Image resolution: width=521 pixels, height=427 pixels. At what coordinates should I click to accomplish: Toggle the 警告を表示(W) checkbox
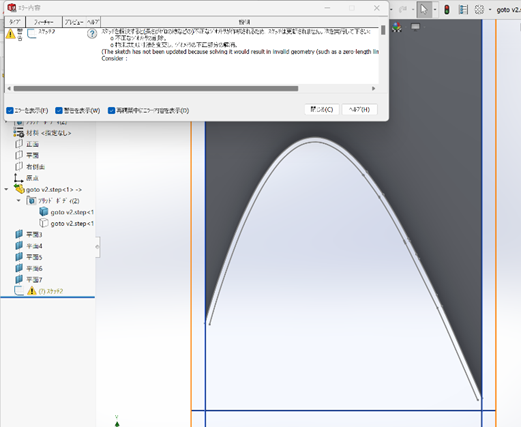click(x=59, y=110)
